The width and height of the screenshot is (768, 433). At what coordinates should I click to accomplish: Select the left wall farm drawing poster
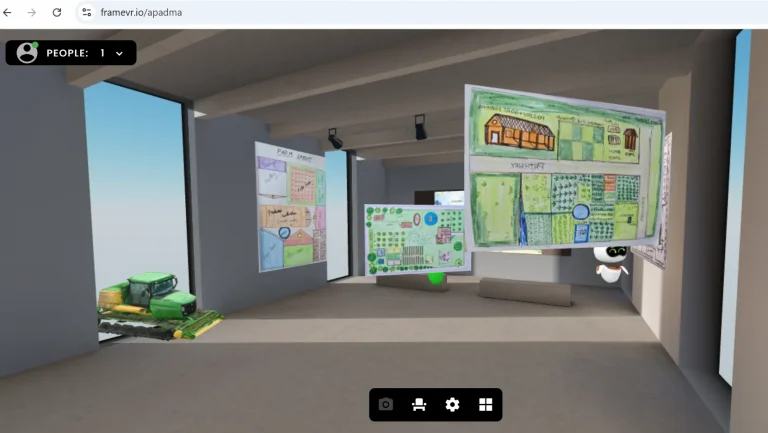291,206
